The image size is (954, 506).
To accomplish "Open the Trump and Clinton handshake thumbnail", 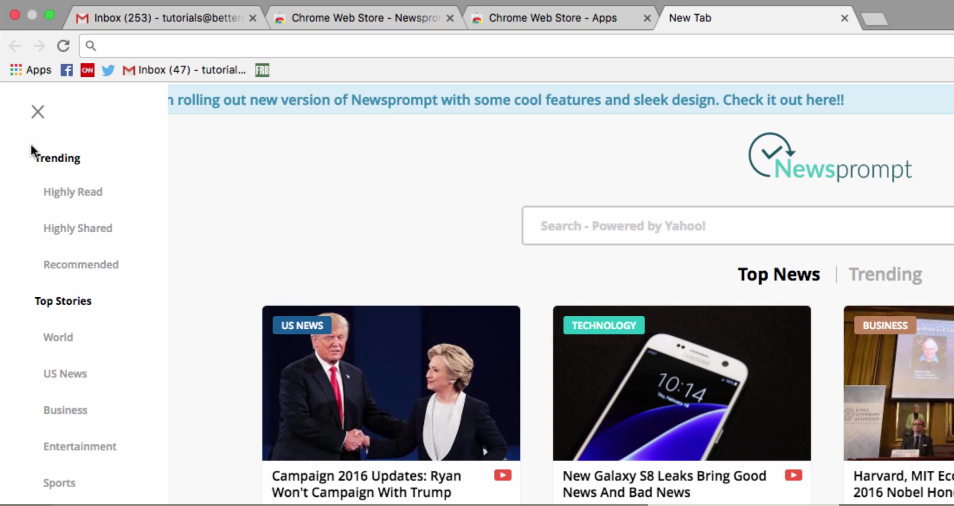I will [x=391, y=383].
